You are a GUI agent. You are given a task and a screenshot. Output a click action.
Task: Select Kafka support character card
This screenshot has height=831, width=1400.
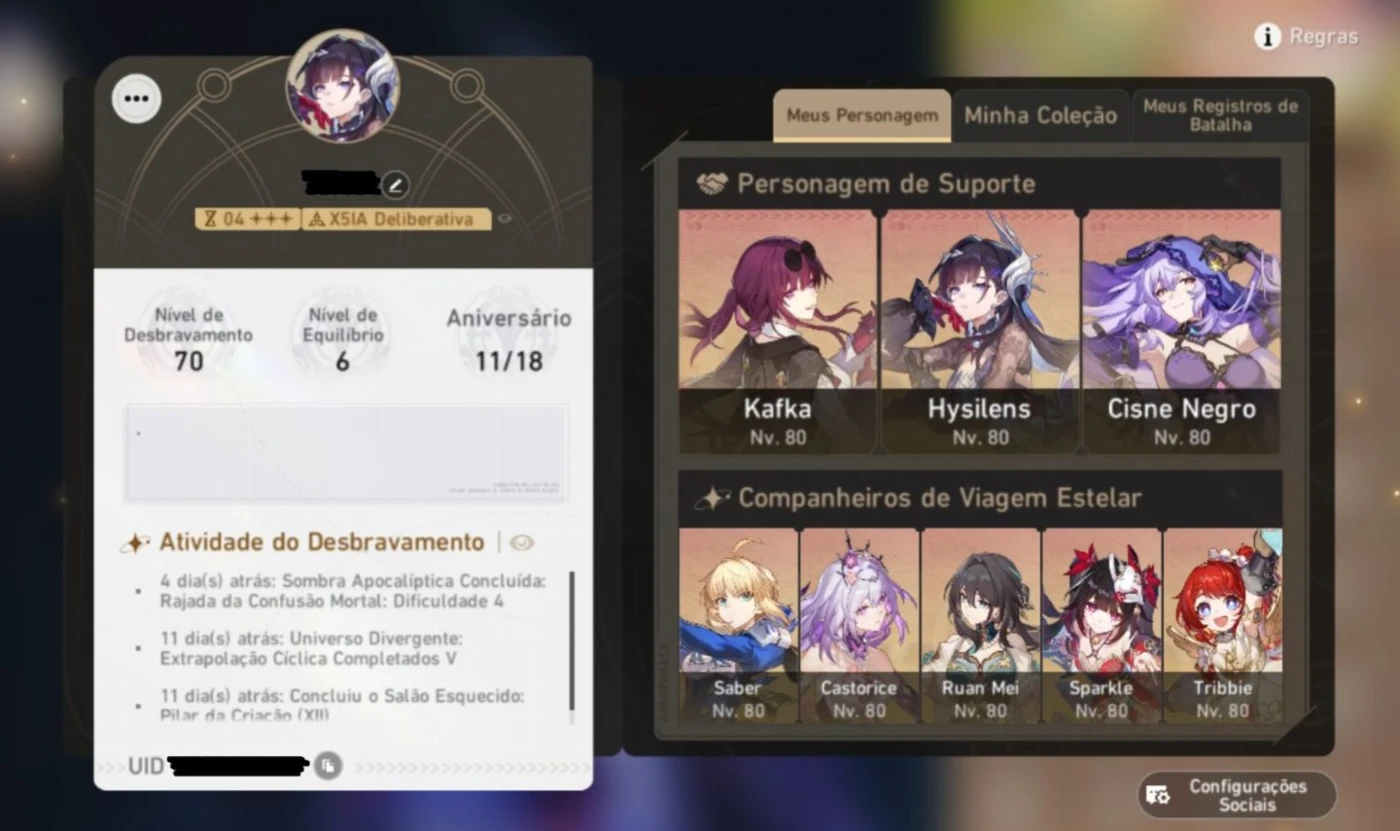pos(777,331)
